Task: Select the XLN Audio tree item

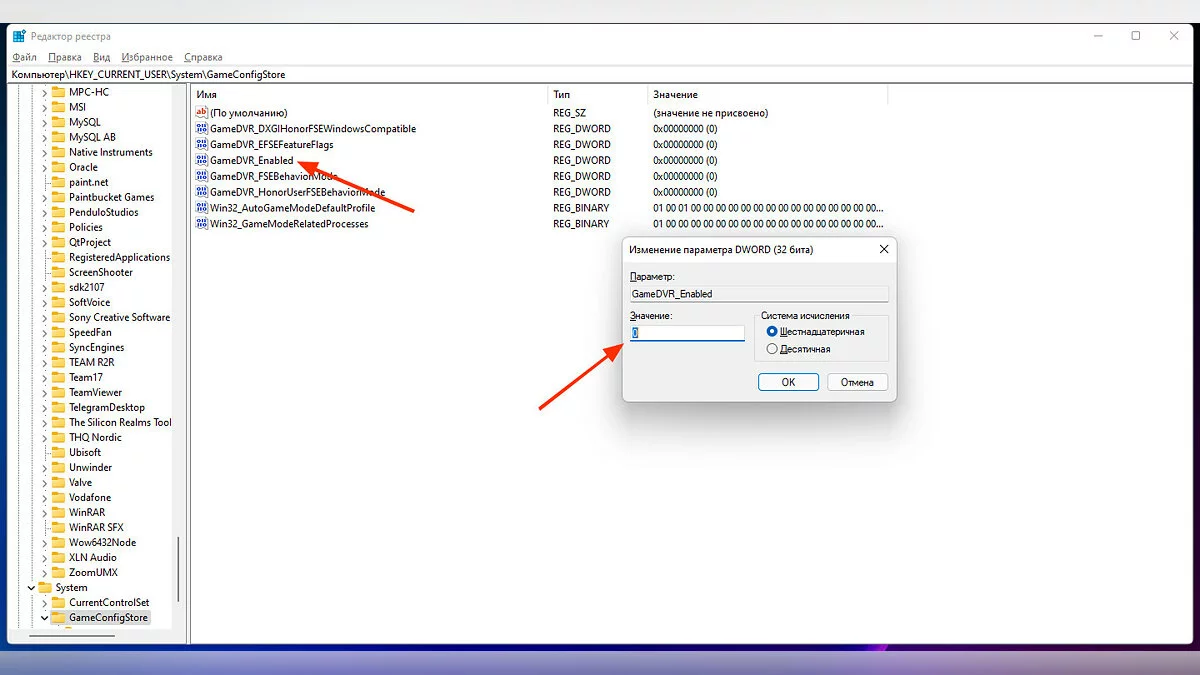Action: [93, 557]
